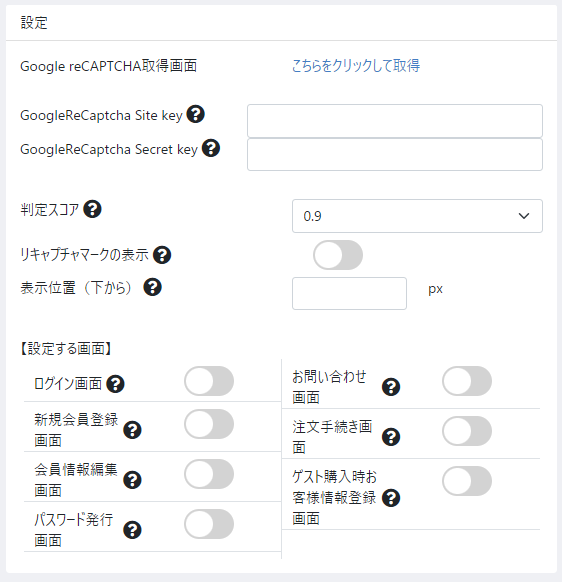Turn on ゲスト購入時お客様情報登録画面 switch
Image resolution: width=562 pixels, height=582 pixels.
coord(467,481)
